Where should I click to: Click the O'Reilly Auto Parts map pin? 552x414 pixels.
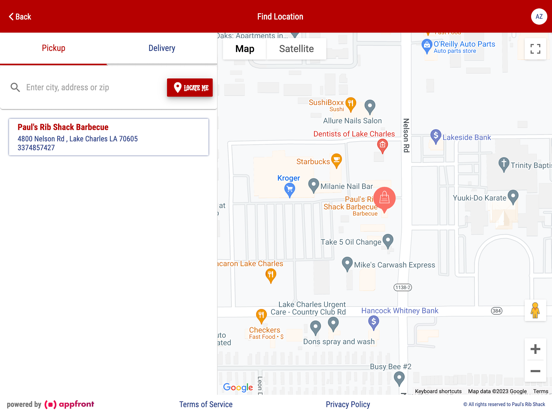(x=427, y=46)
